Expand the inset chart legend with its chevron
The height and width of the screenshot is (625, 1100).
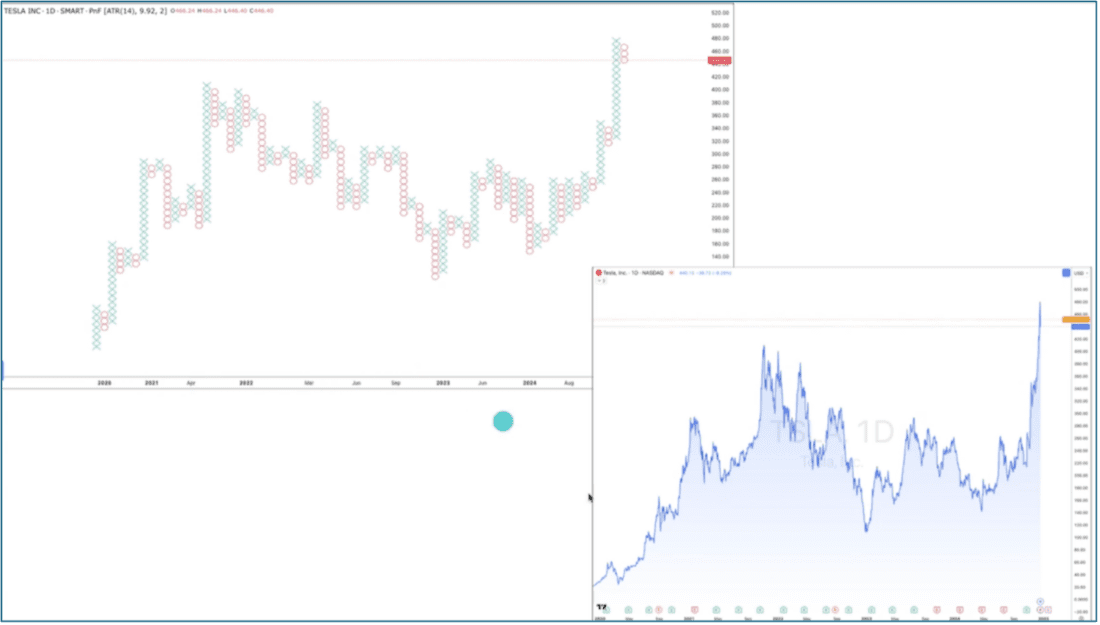tap(599, 281)
